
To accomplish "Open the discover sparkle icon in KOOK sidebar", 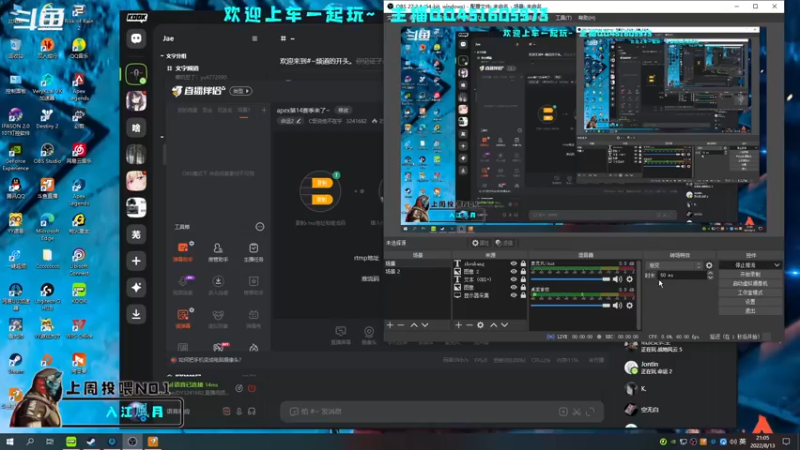I will (x=136, y=288).
